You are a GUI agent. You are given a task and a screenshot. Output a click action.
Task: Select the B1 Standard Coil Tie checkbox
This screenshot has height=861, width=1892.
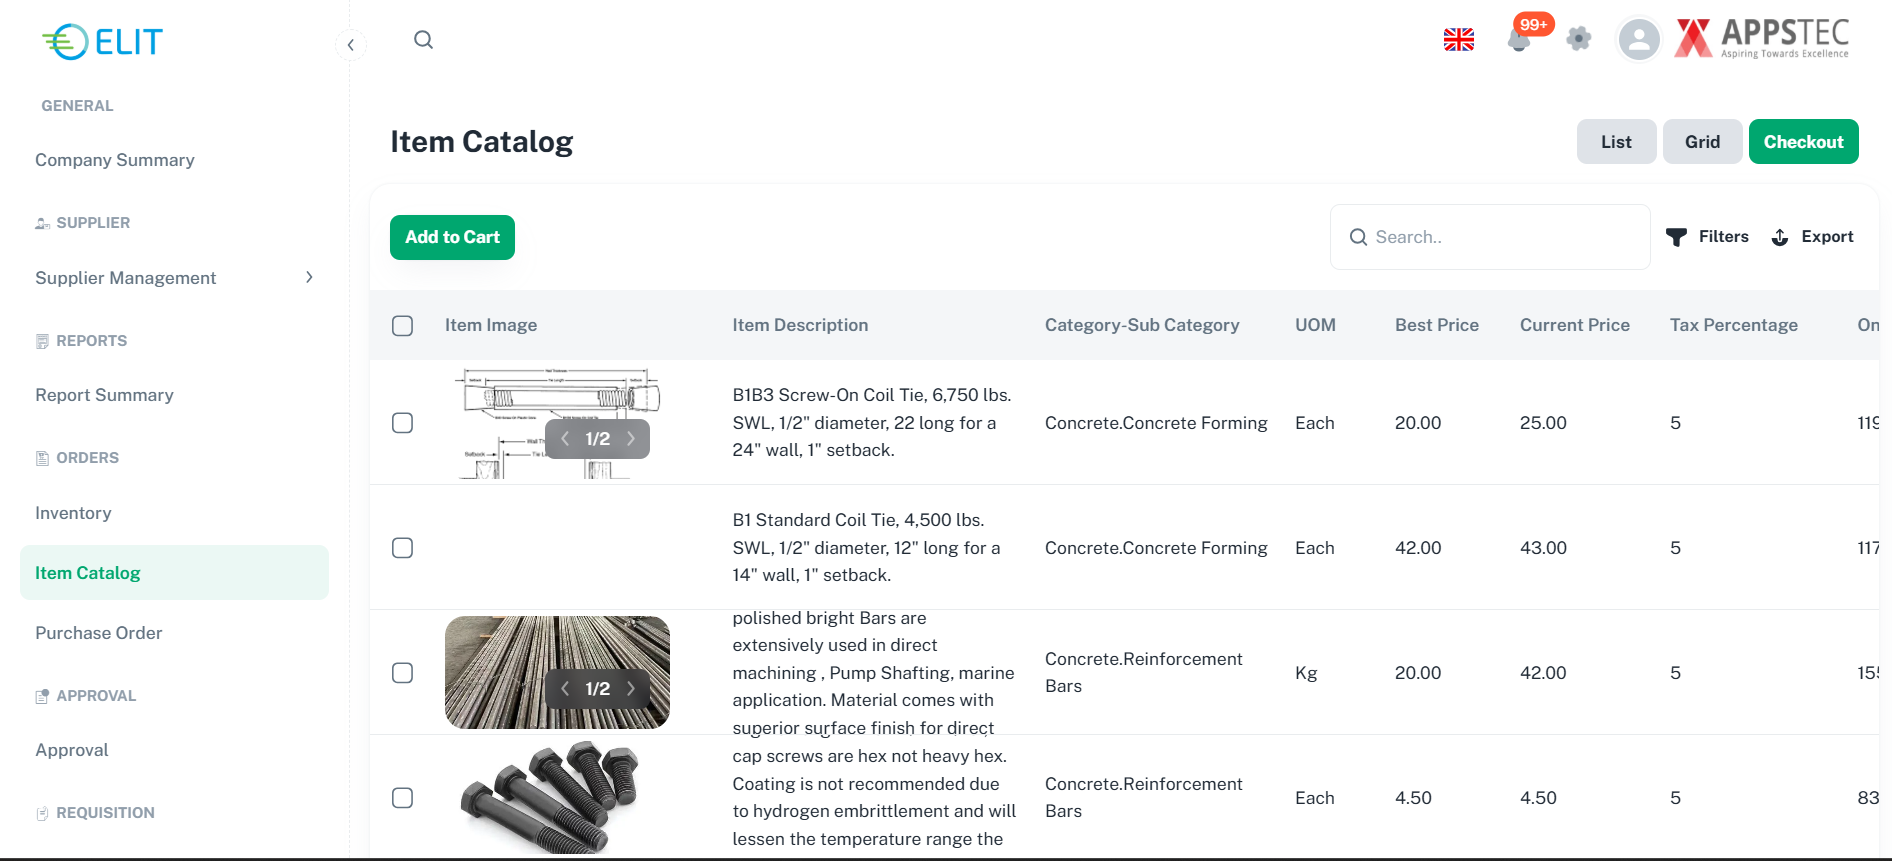(402, 548)
